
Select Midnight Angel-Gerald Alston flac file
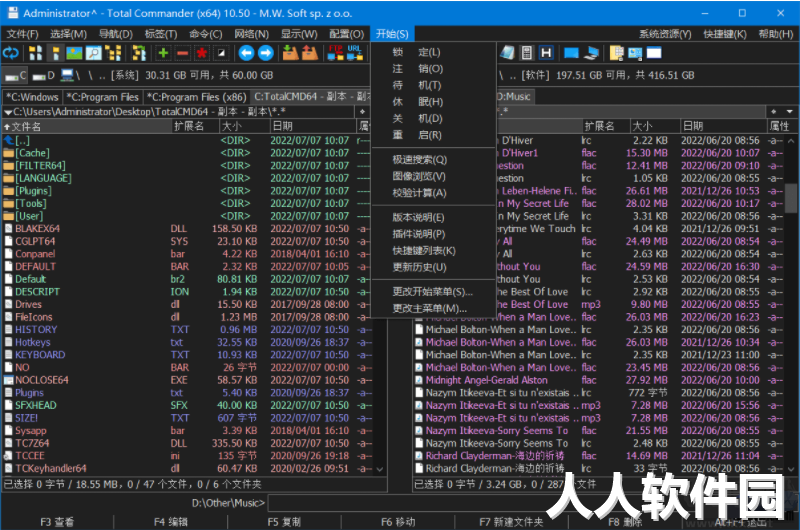pos(598,380)
